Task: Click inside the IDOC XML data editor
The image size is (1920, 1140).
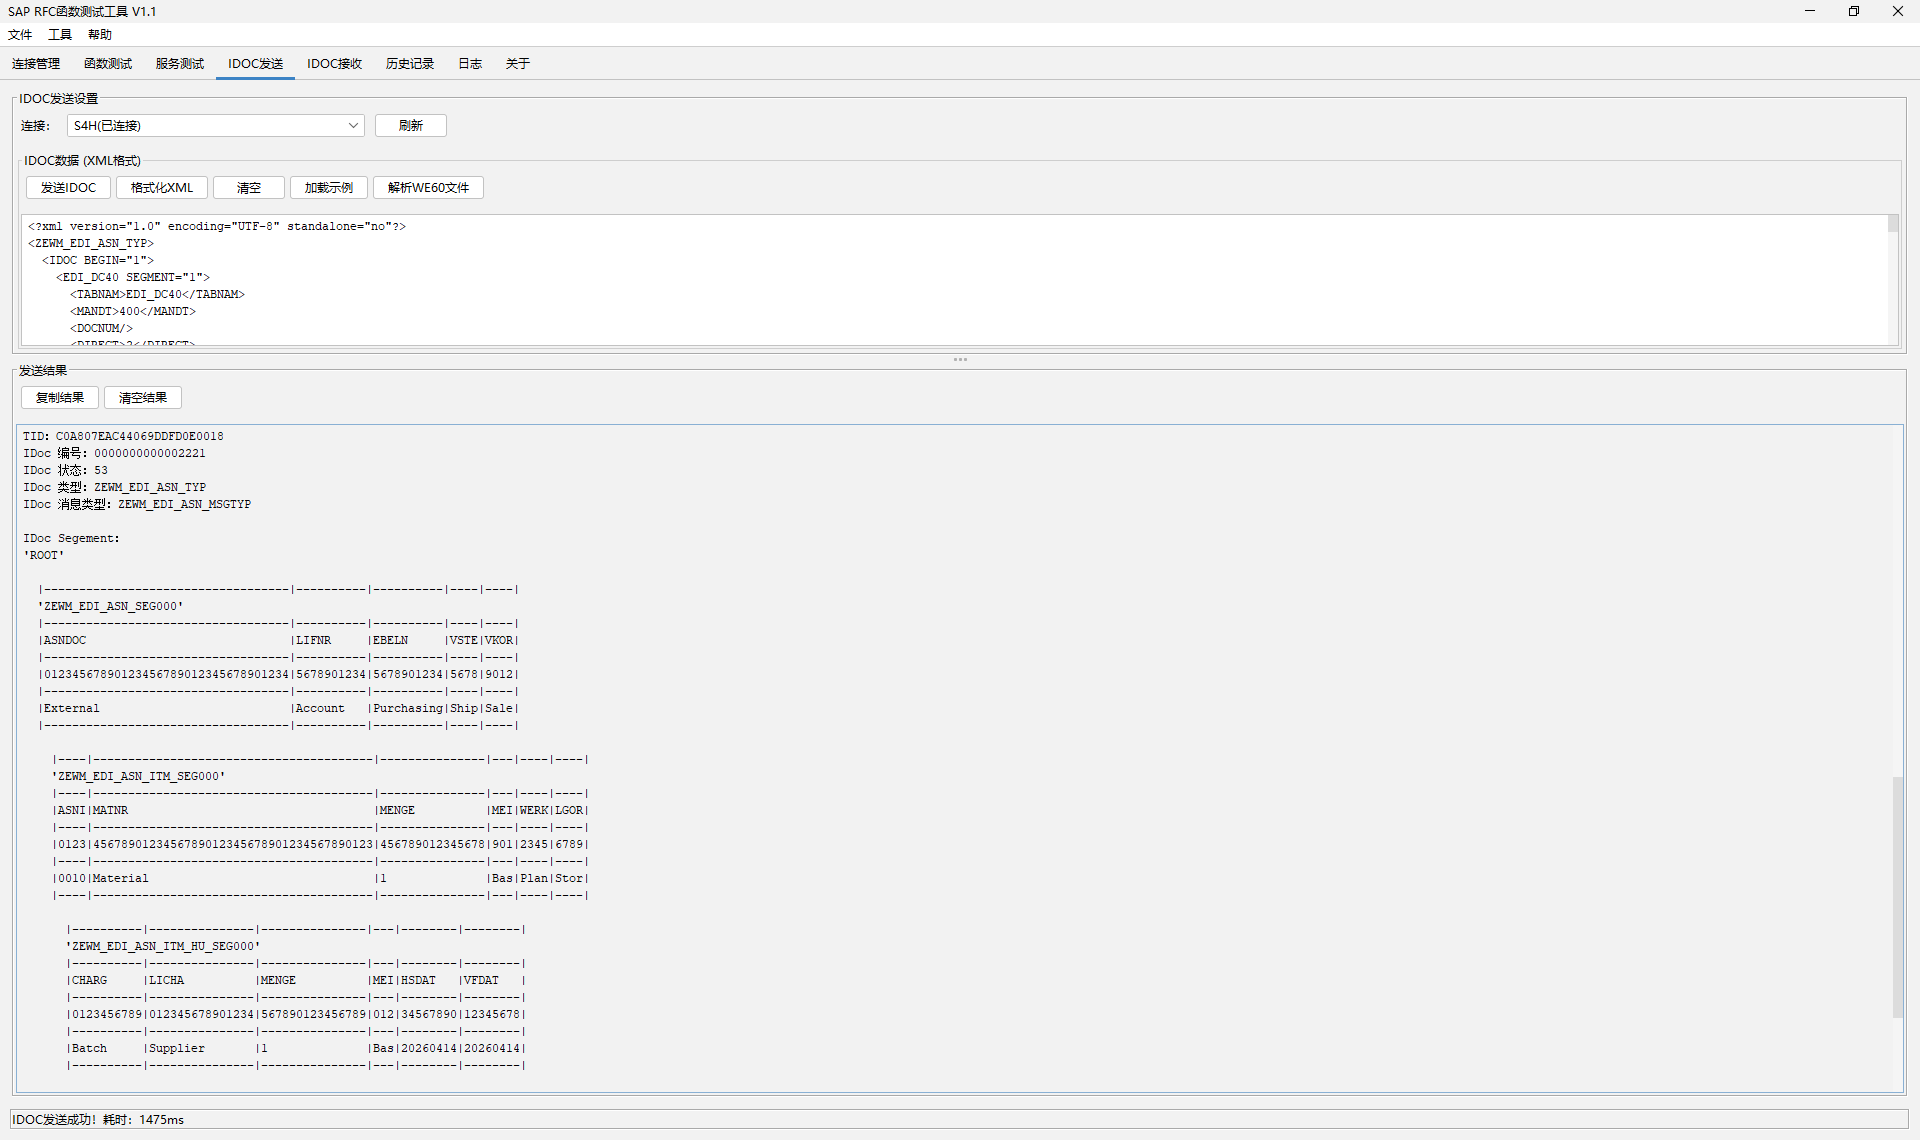Action: pos(900,280)
